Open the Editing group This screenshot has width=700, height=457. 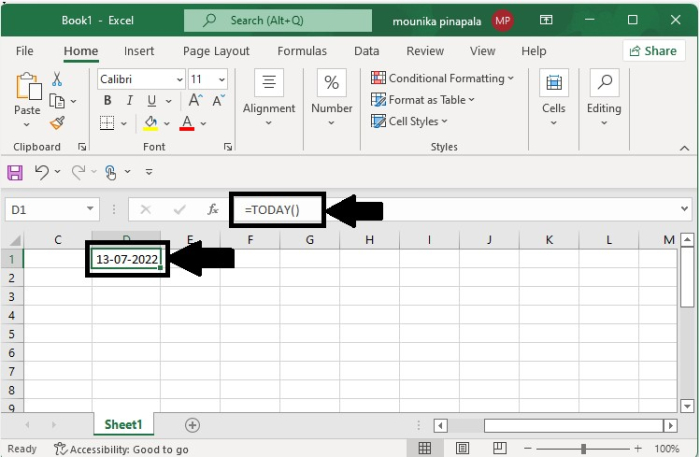pyautogui.click(x=604, y=98)
